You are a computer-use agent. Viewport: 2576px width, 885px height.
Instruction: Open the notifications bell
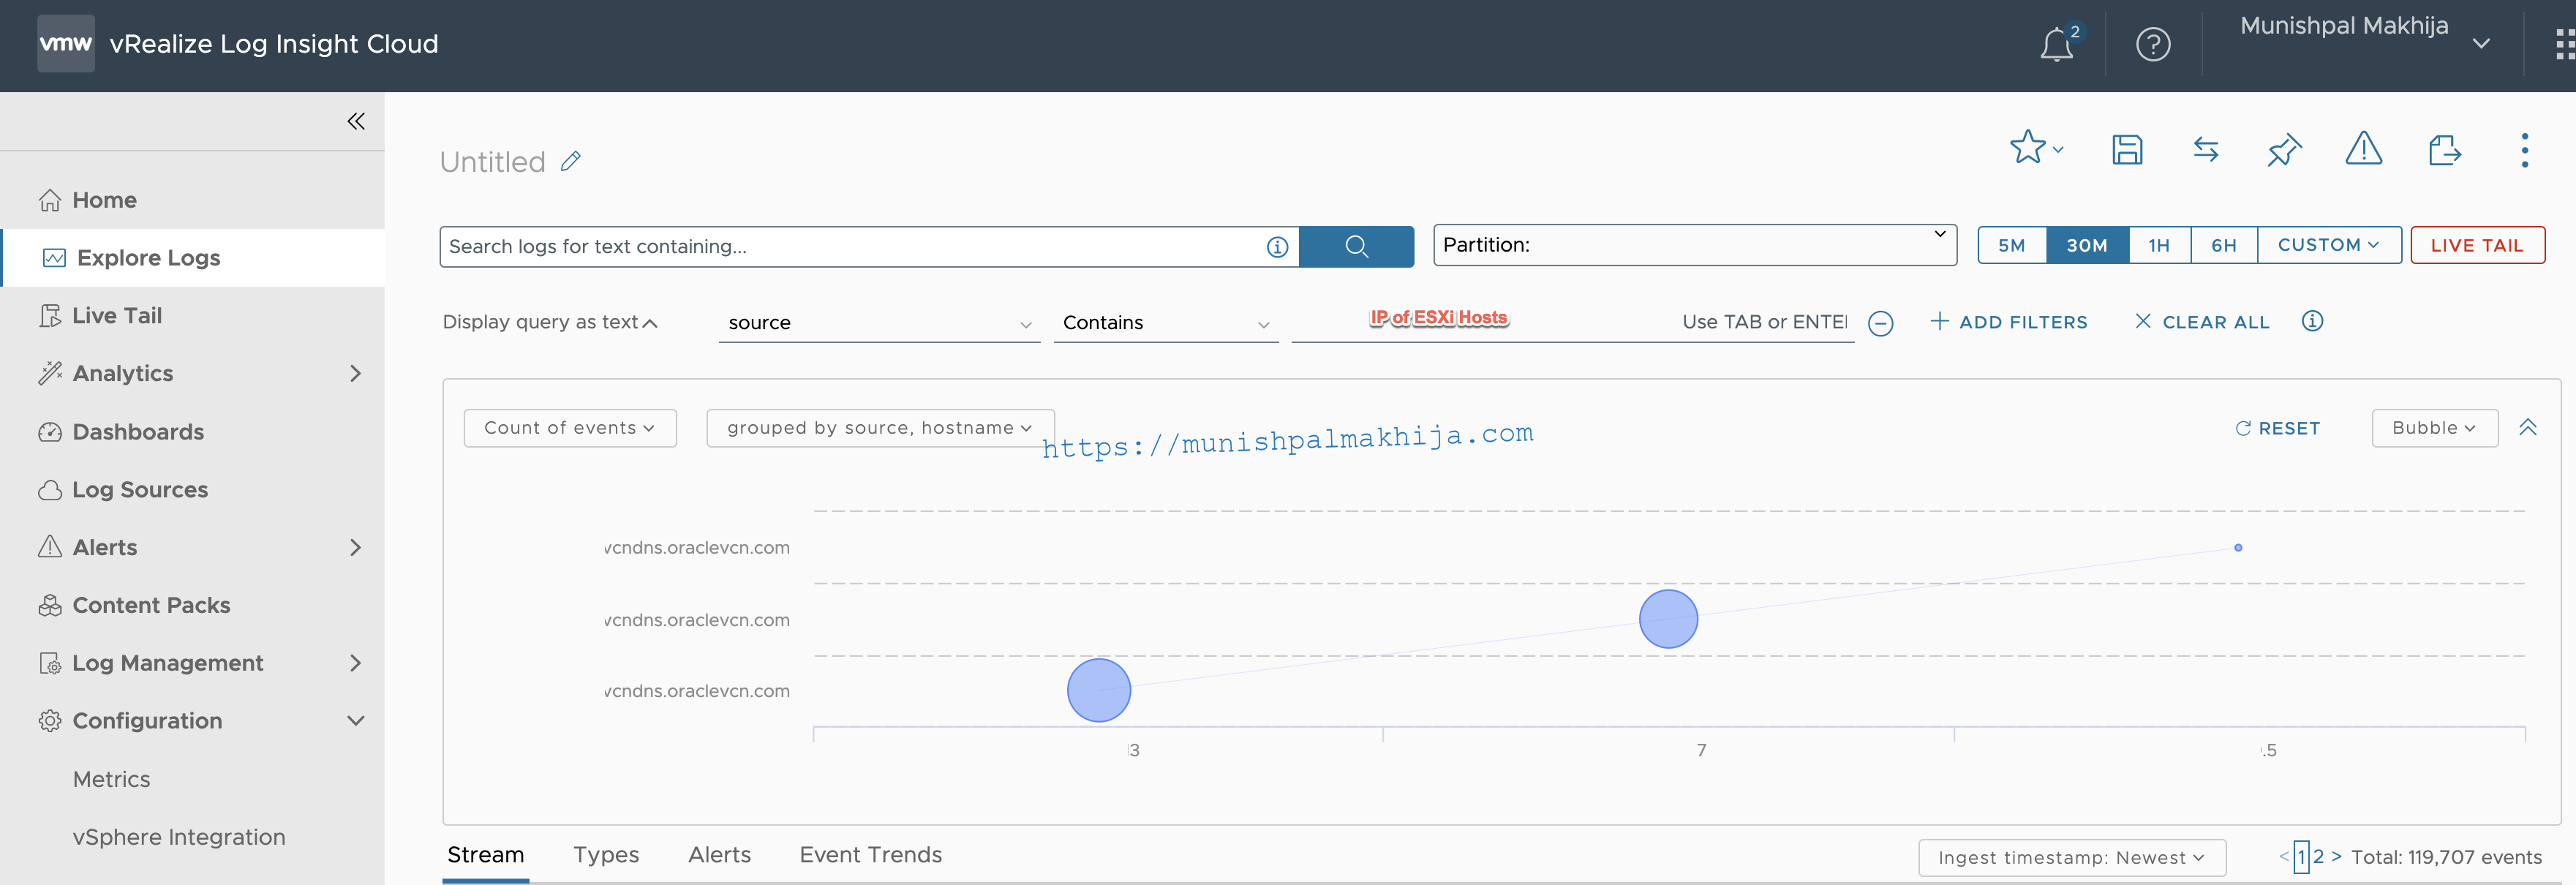(2058, 44)
